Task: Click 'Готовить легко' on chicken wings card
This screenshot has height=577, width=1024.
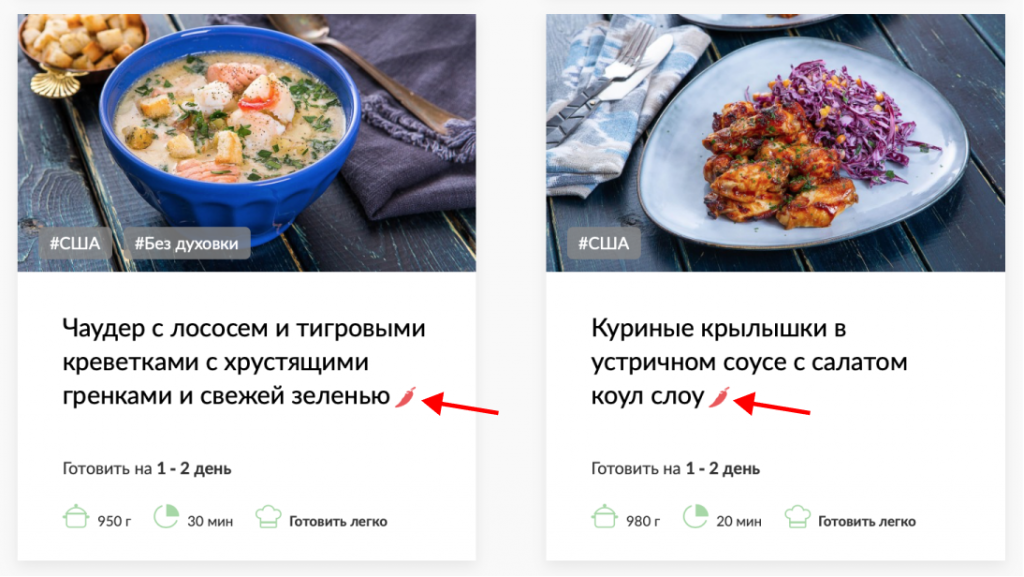Action: (x=867, y=522)
